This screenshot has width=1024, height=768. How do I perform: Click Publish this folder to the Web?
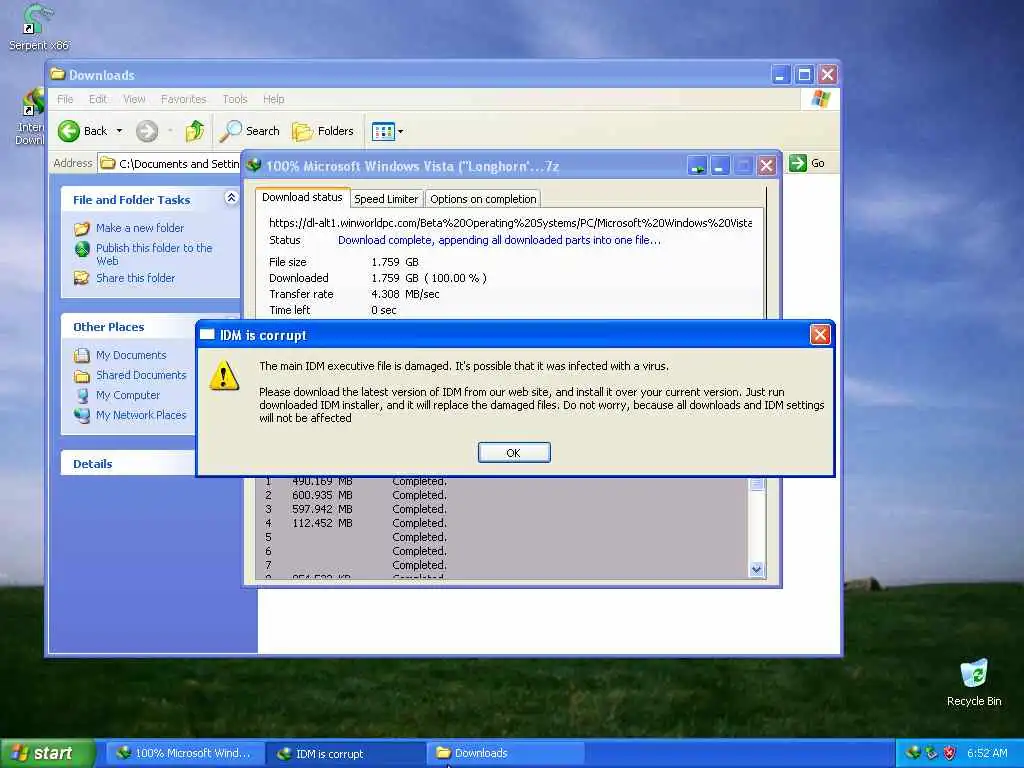[154, 254]
